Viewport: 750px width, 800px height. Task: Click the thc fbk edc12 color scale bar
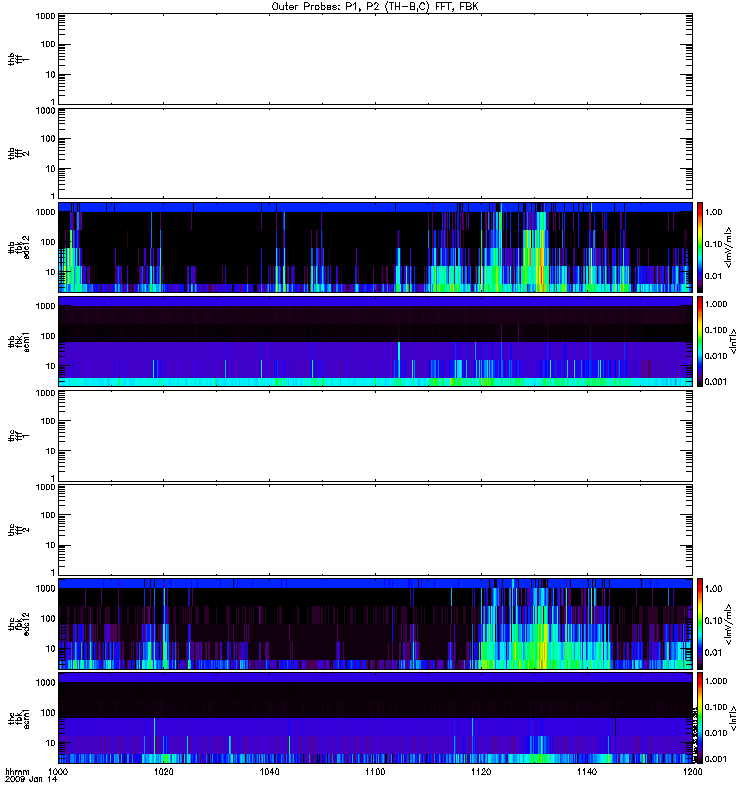tap(700, 623)
